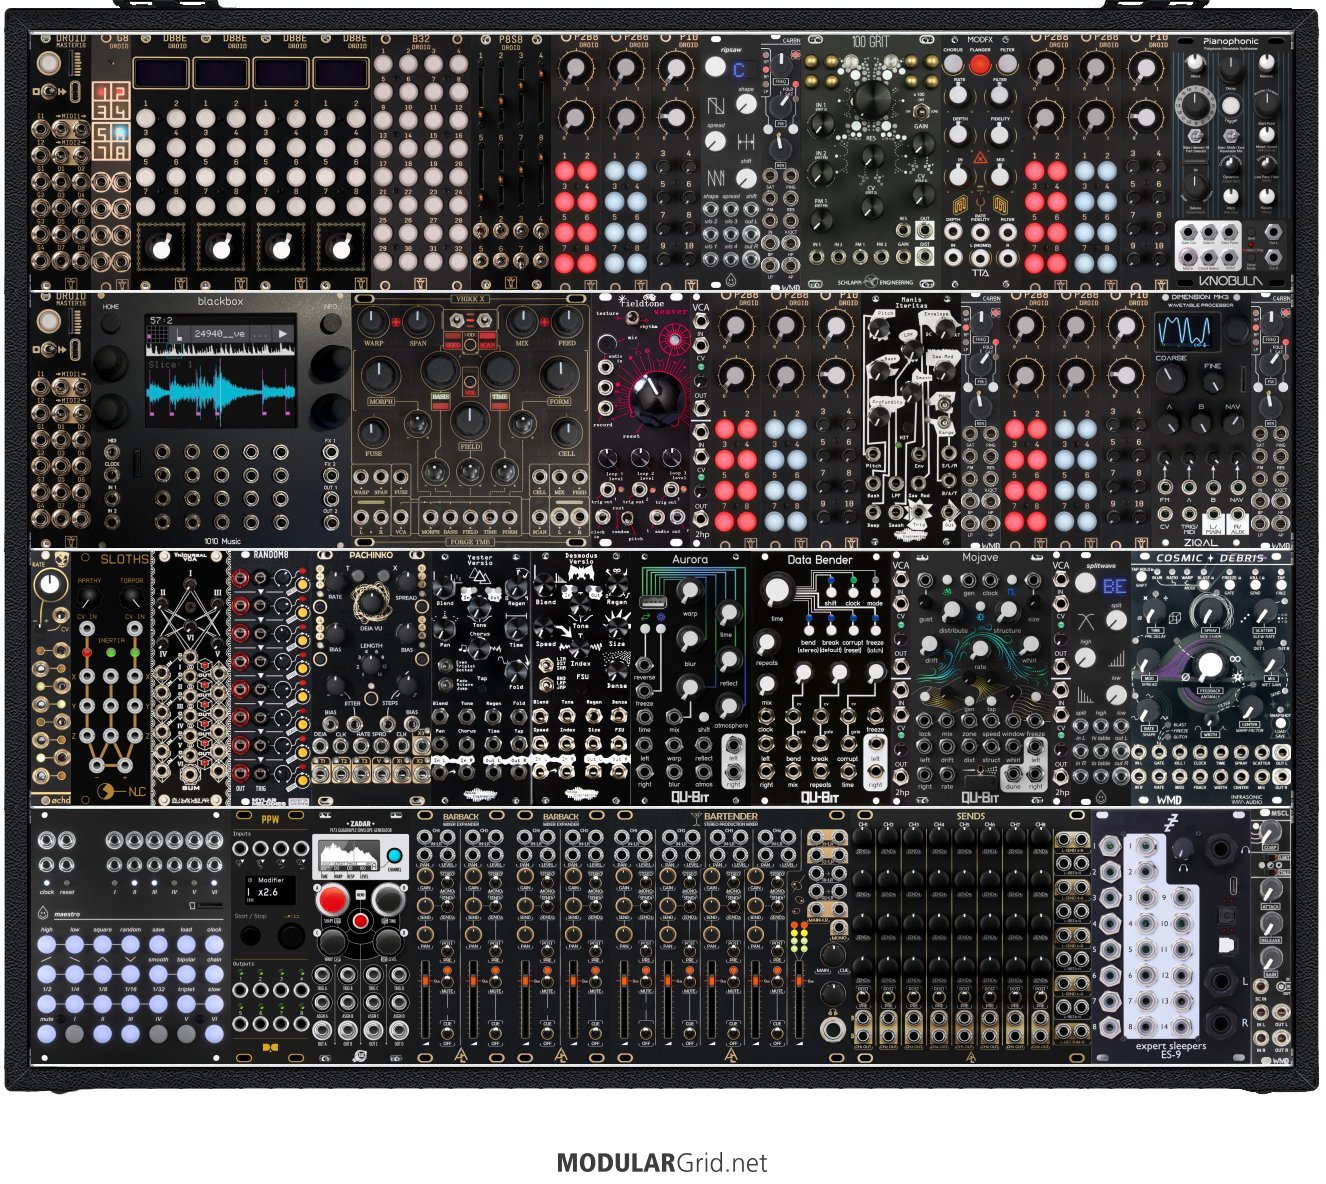1326x1184 pixels.
Task: Click the structure knob on Mojave
Action: [1008, 613]
